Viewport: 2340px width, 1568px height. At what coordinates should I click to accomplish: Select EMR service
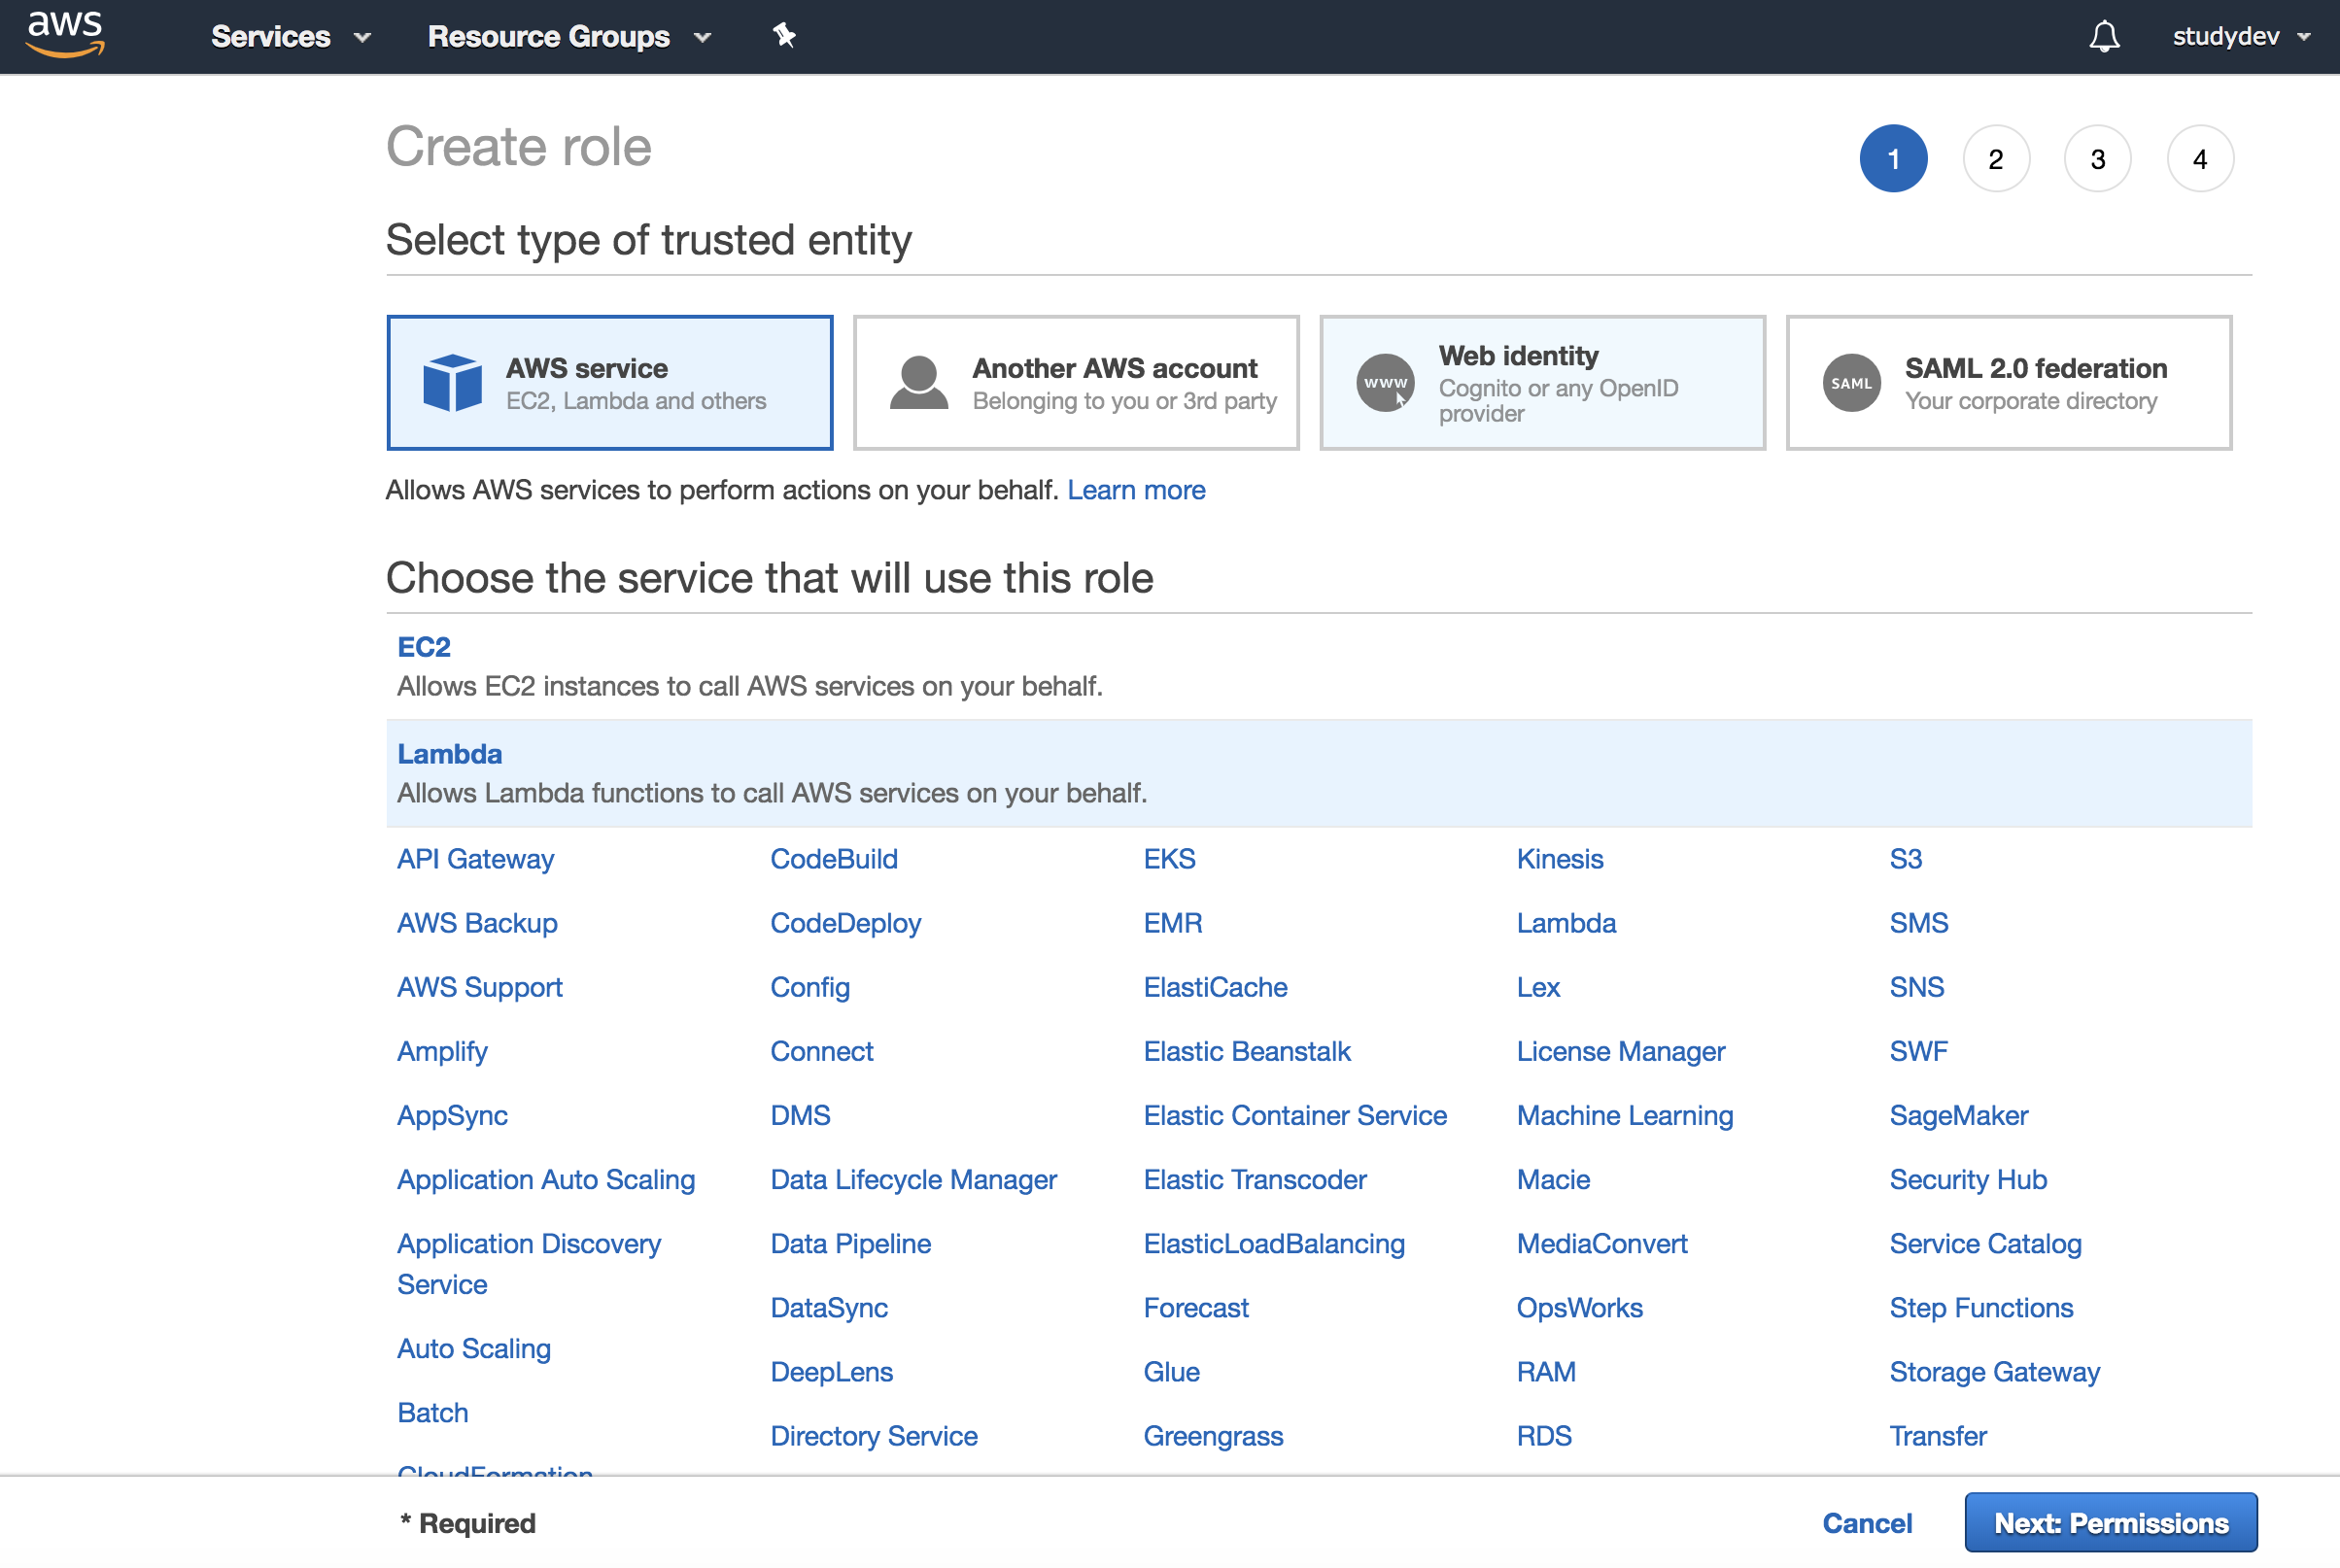(x=1173, y=923)
